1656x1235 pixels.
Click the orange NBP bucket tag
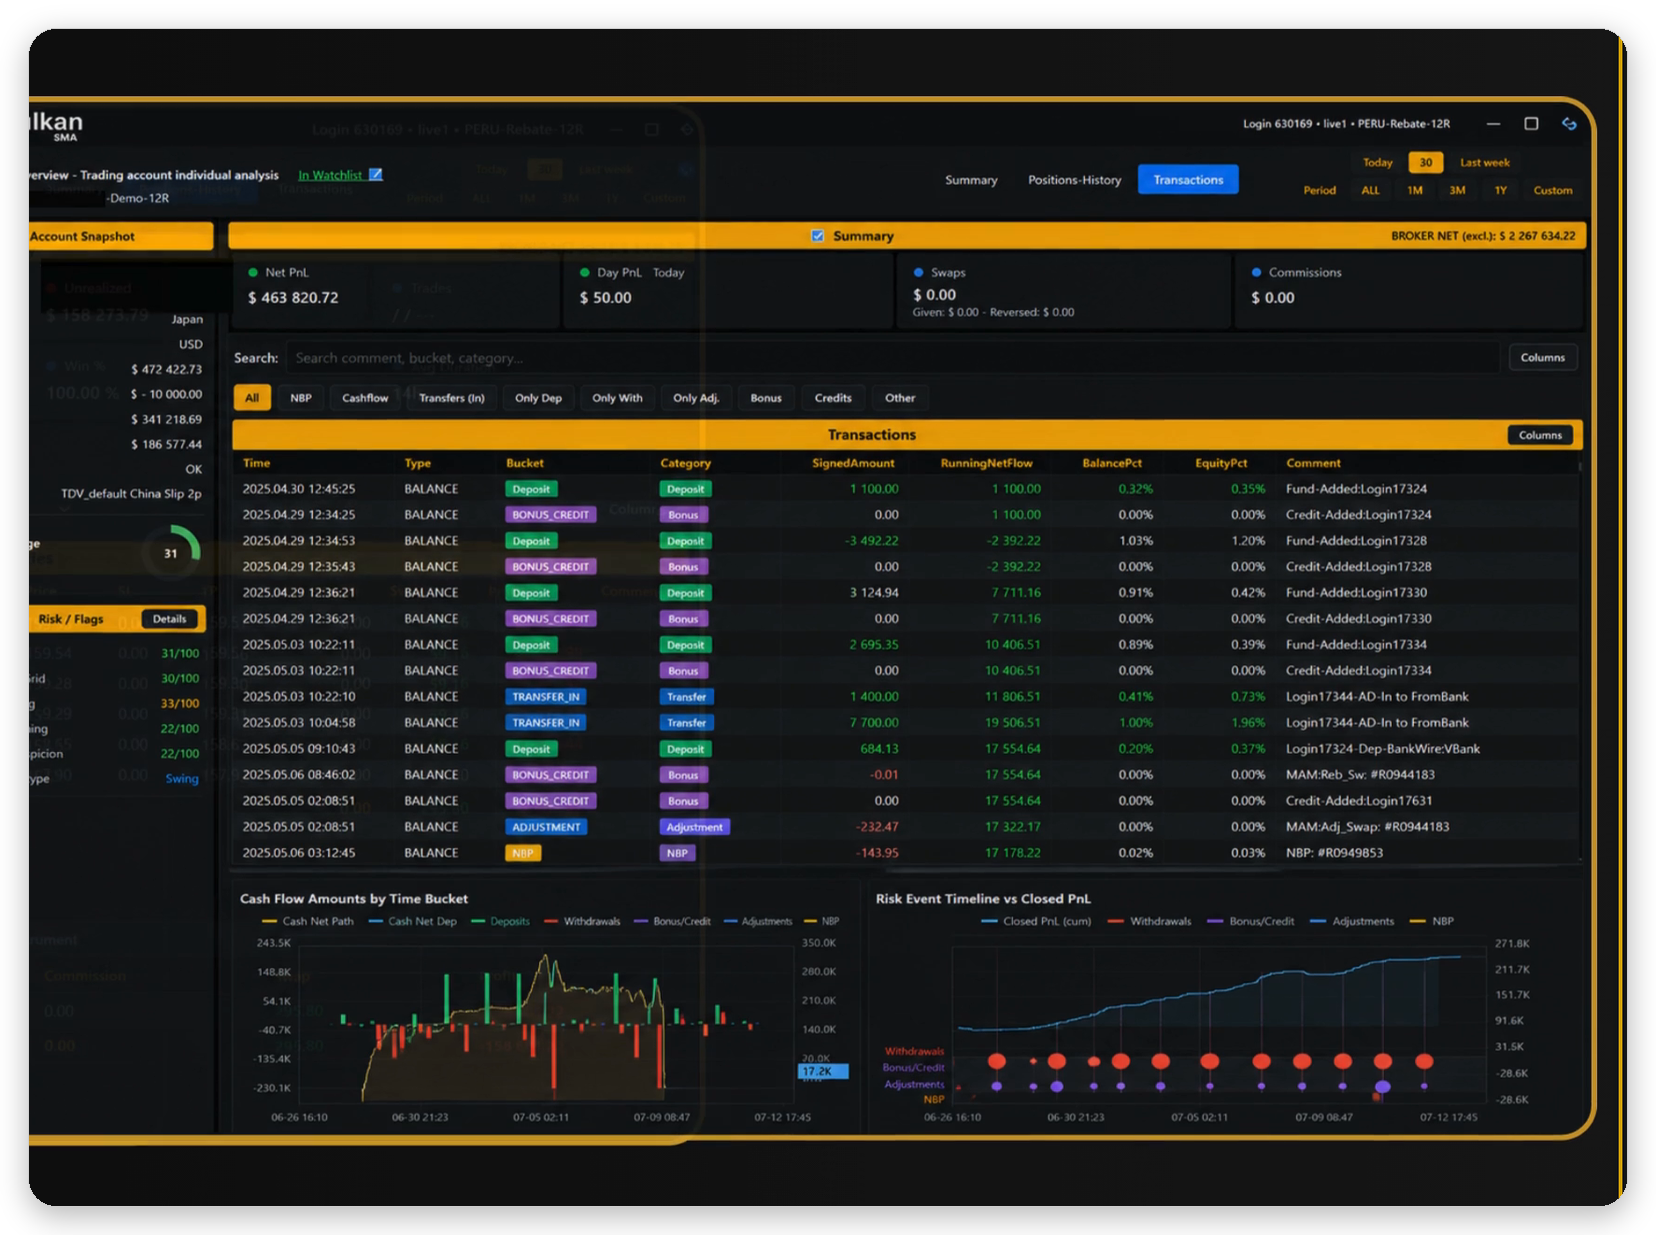[x=523, y=853]
